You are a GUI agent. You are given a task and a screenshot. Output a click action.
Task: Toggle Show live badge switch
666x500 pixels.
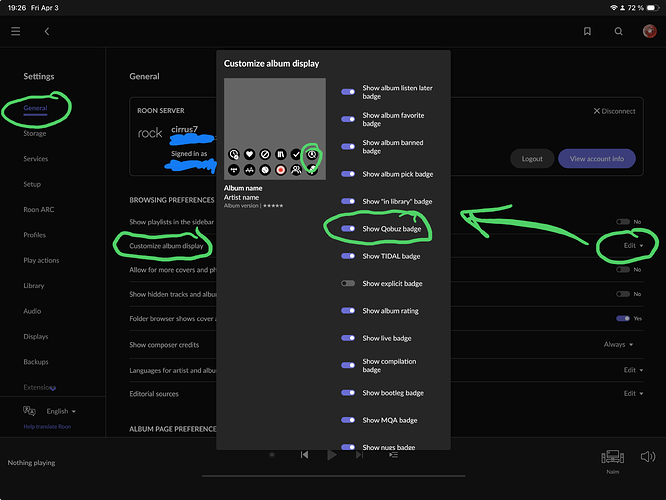[348, 338]
